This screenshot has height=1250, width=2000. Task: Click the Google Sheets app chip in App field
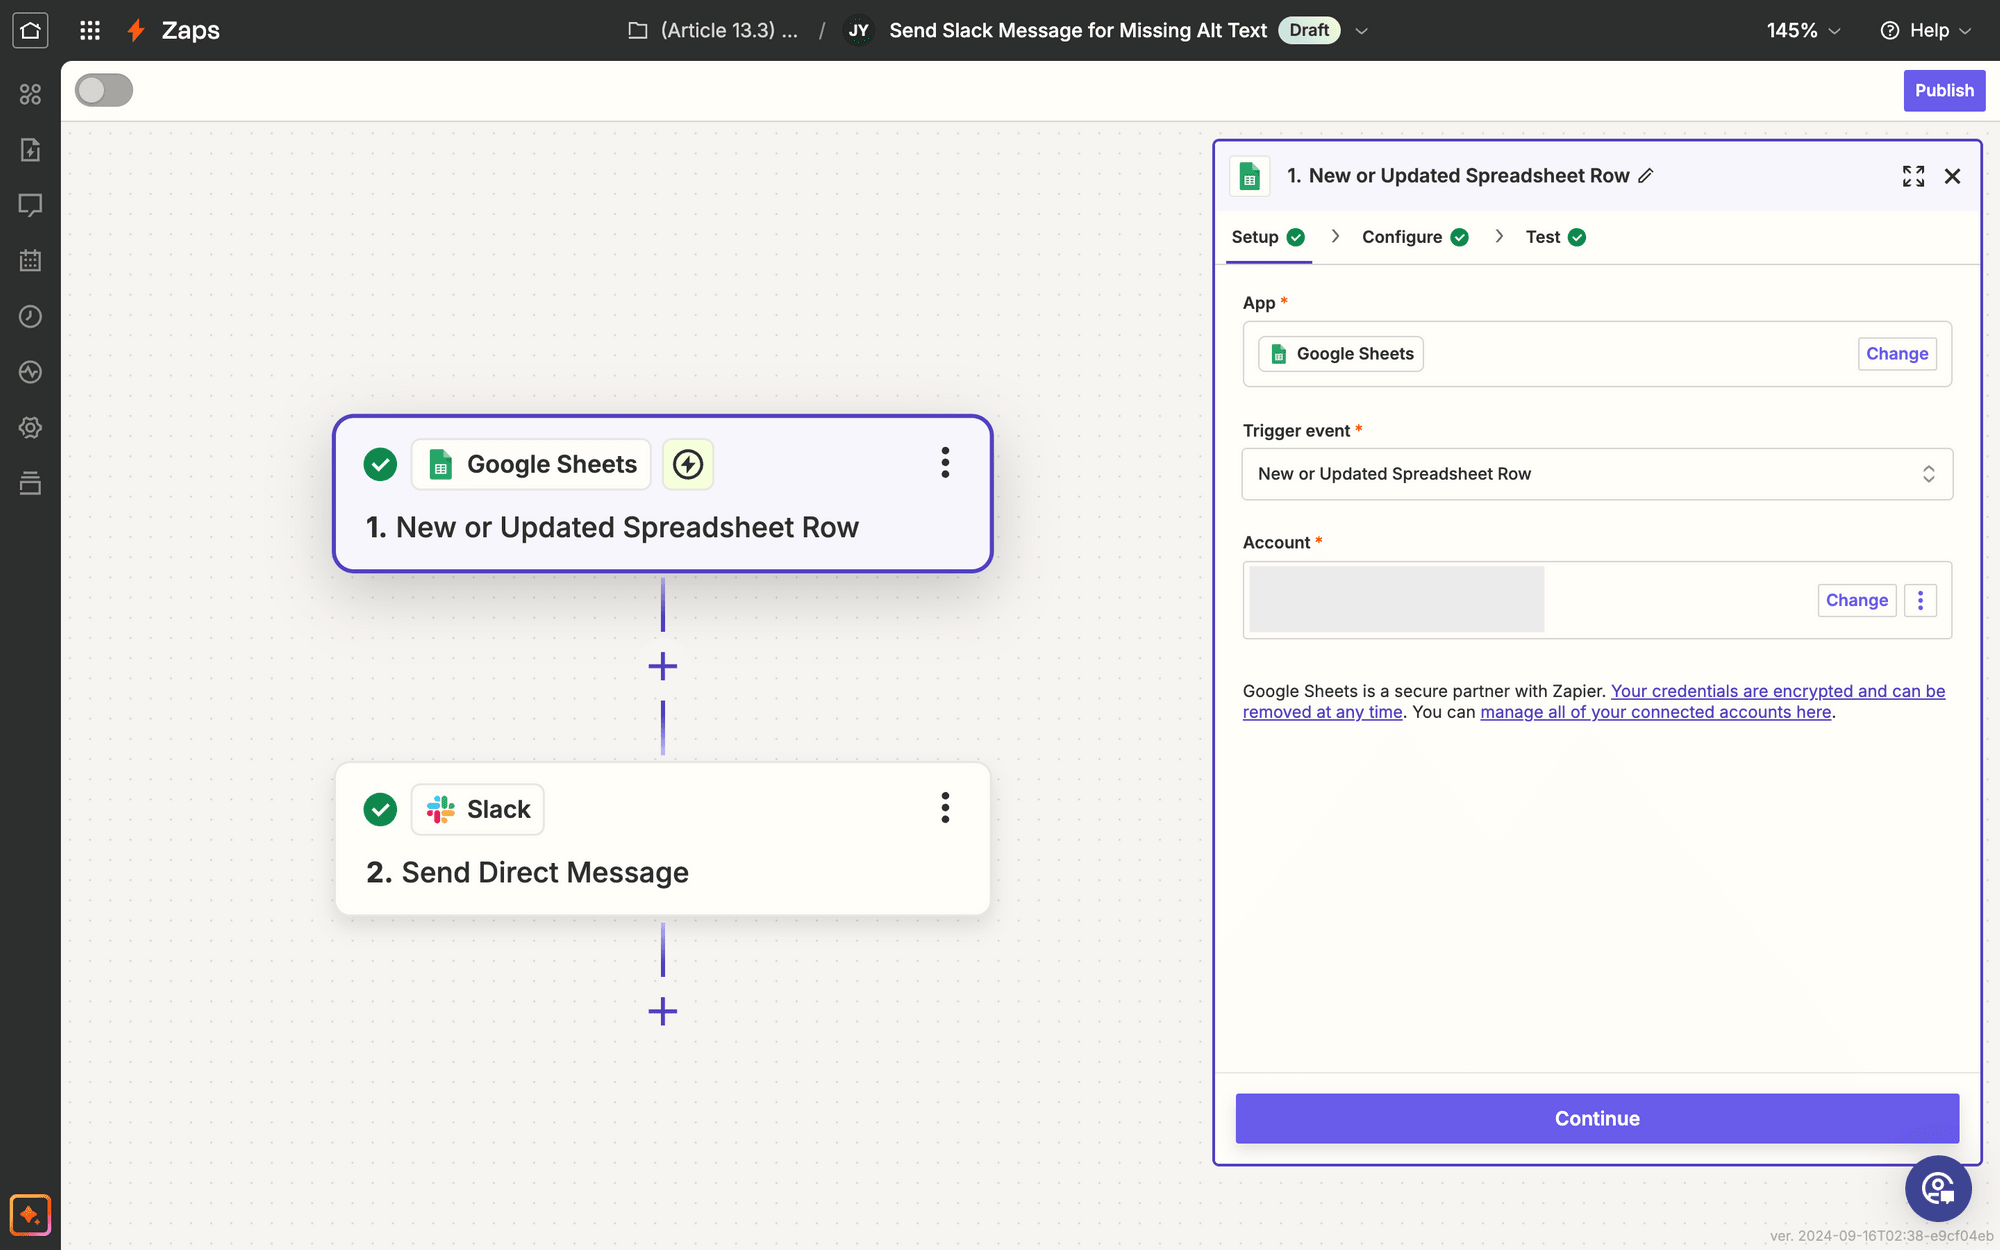[1341, 354]
